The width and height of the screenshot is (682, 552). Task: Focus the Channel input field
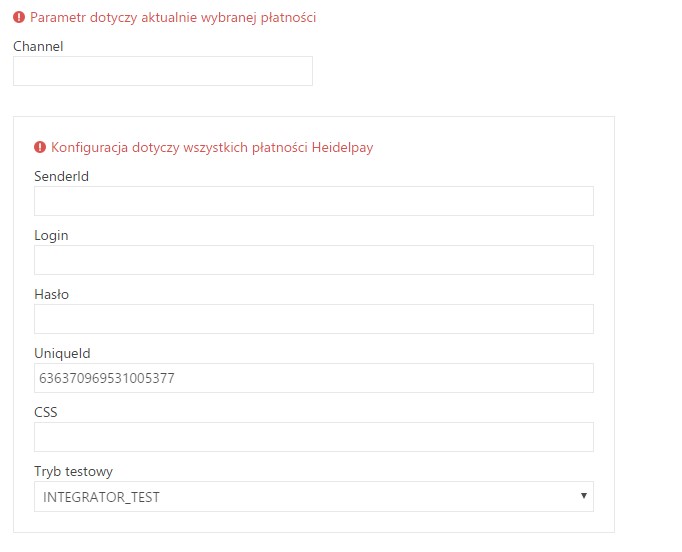(x=163, y=71)
